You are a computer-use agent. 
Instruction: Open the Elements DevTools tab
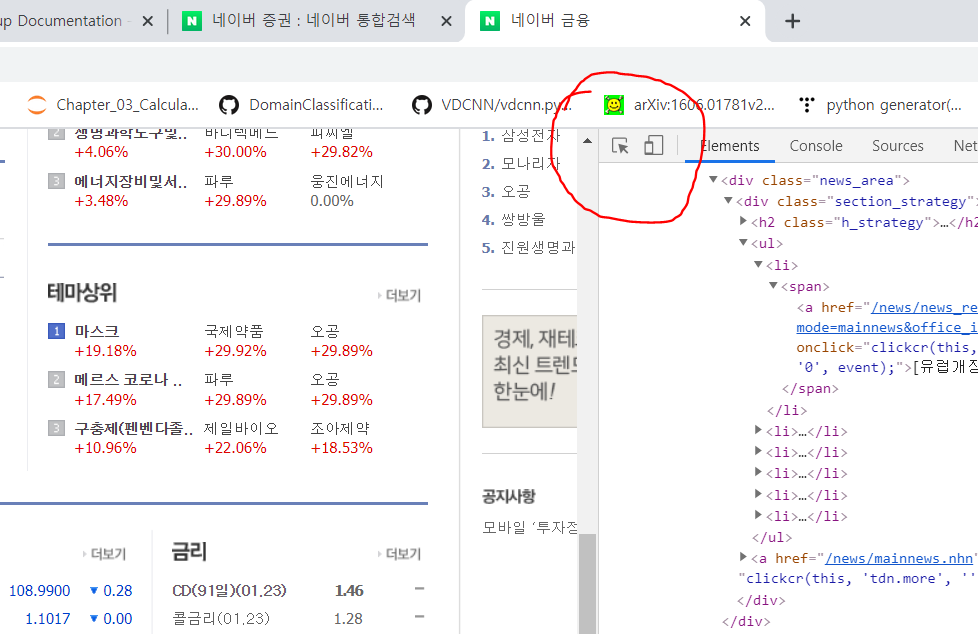[x=730, y=146]
